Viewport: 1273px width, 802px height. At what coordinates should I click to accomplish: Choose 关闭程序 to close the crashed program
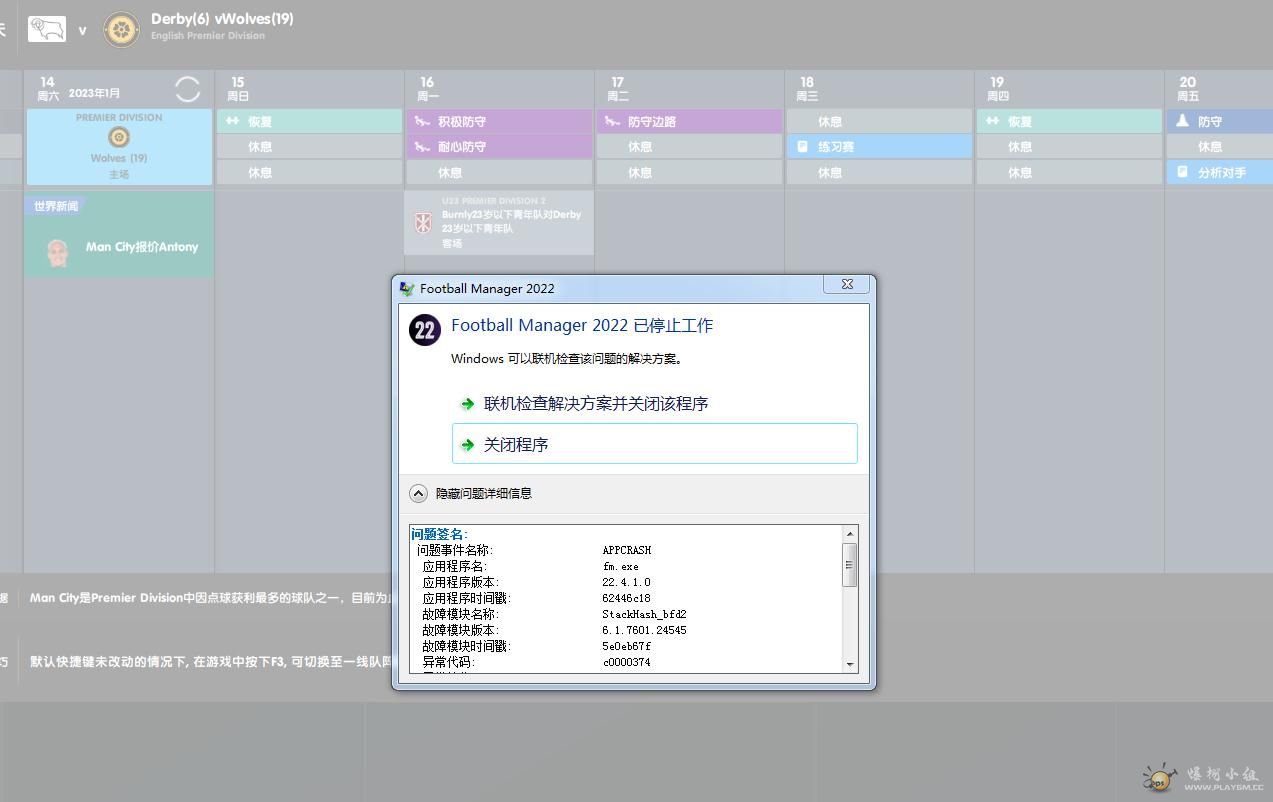[x=655, y=444]
